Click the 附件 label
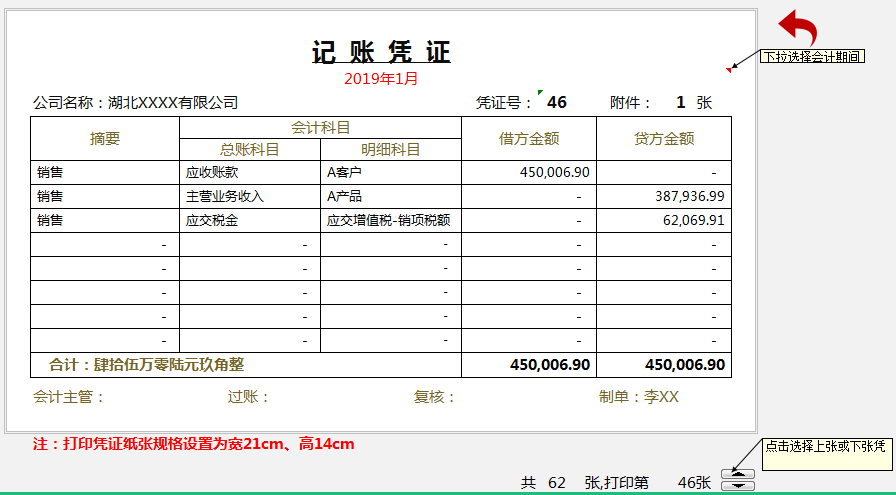 [x=631, y=103]
